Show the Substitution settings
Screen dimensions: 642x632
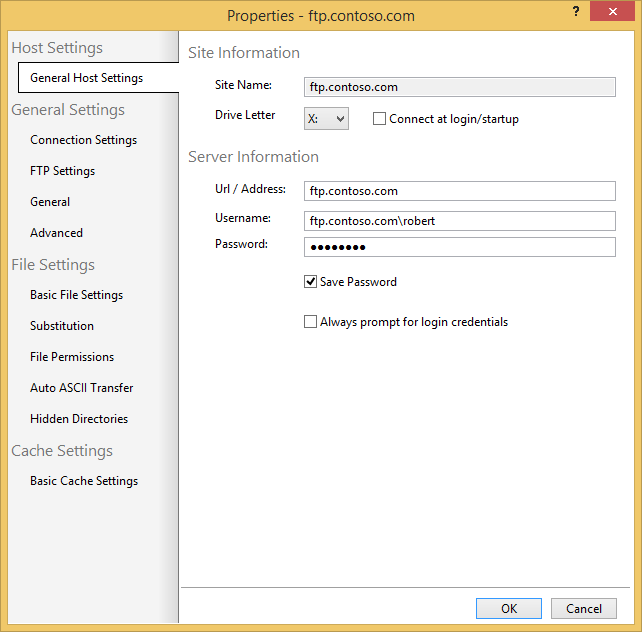click(62, 326)
